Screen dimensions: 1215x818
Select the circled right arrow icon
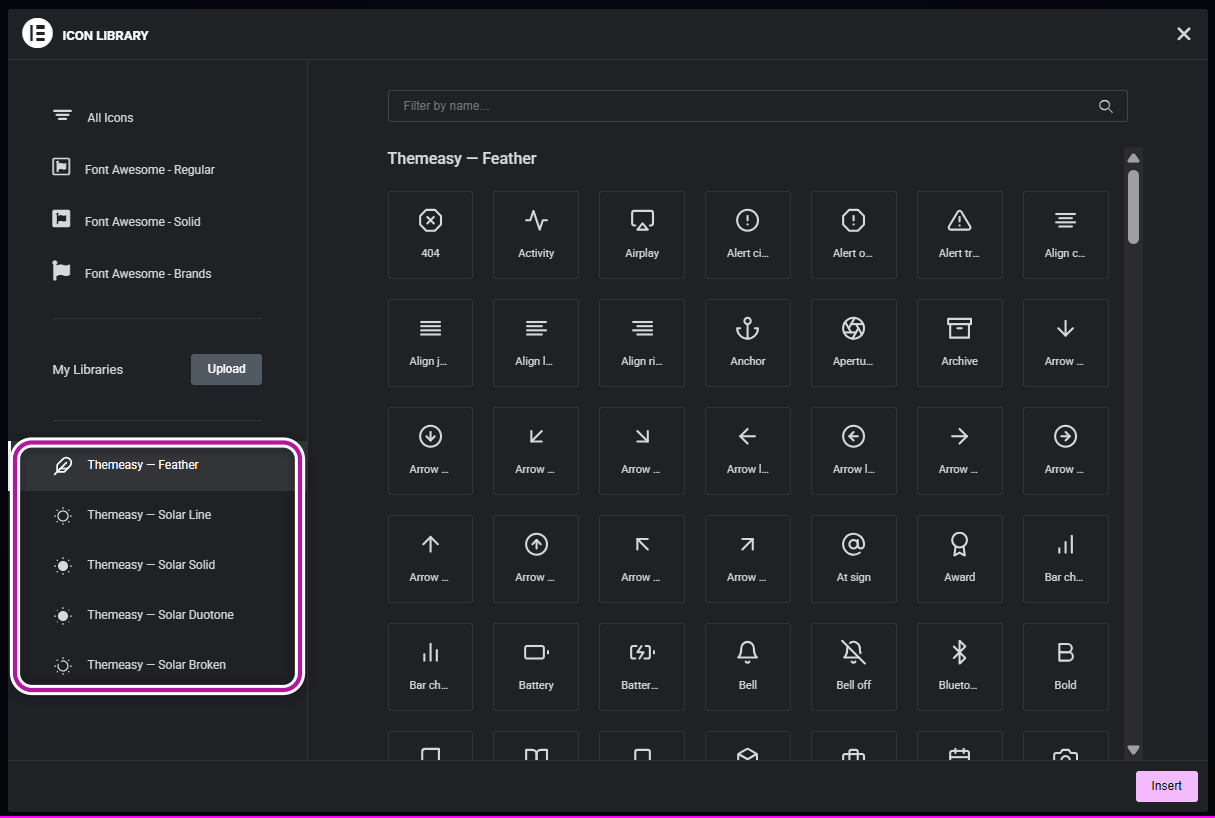tap(1066, 451)
